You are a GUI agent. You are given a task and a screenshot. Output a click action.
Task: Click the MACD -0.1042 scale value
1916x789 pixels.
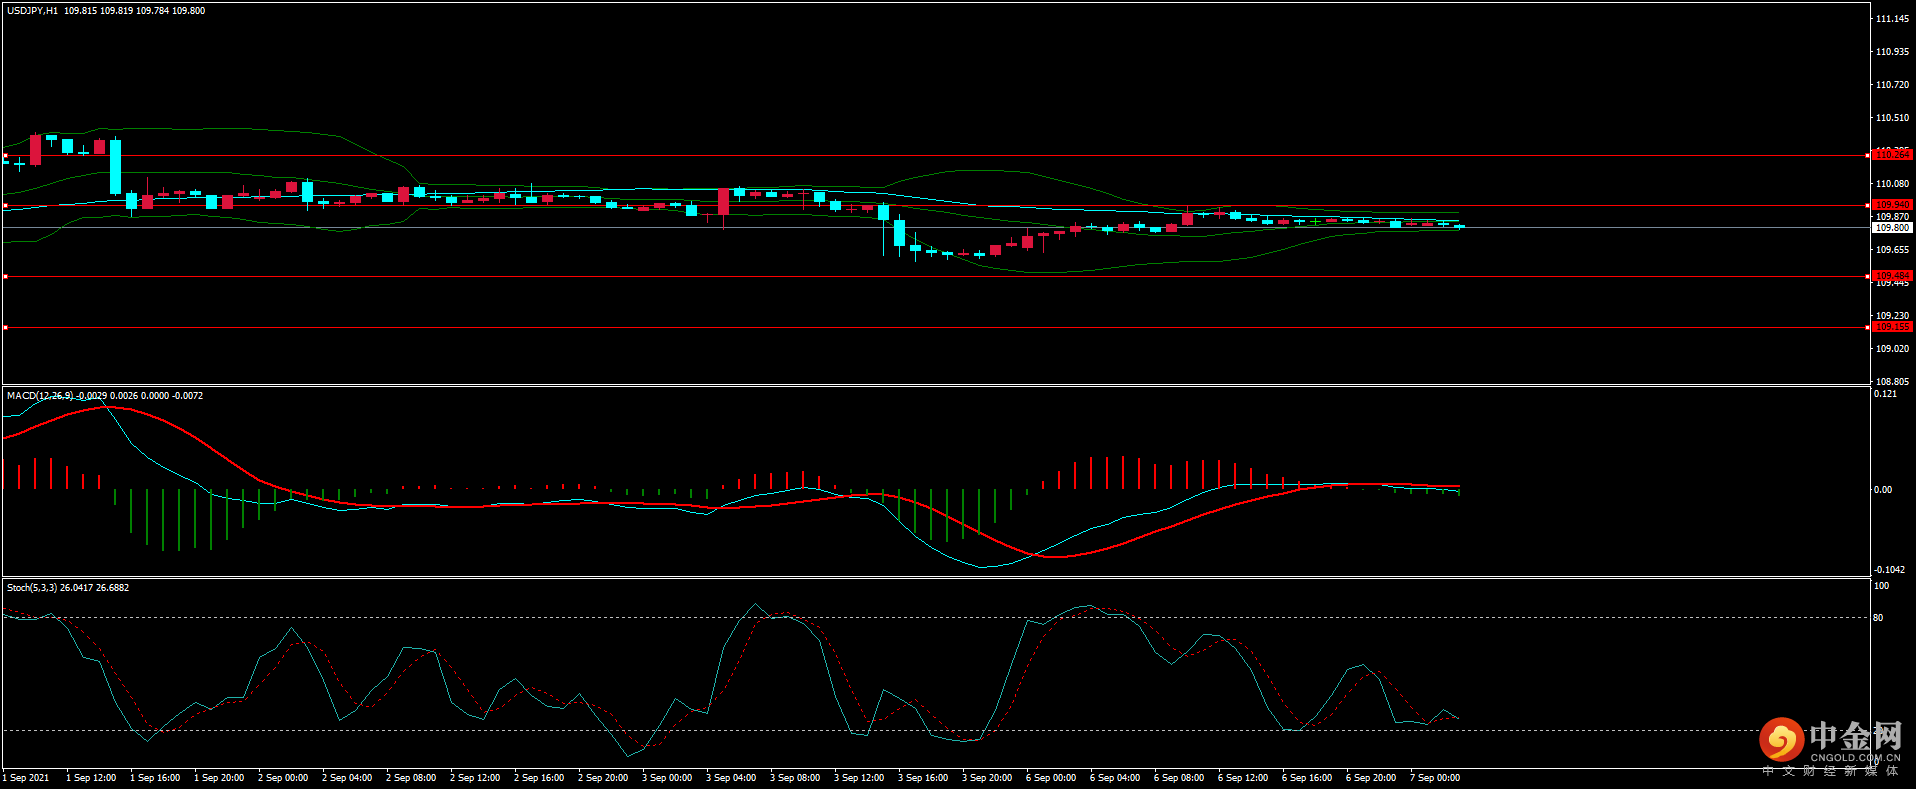[x=1889, y=570]
